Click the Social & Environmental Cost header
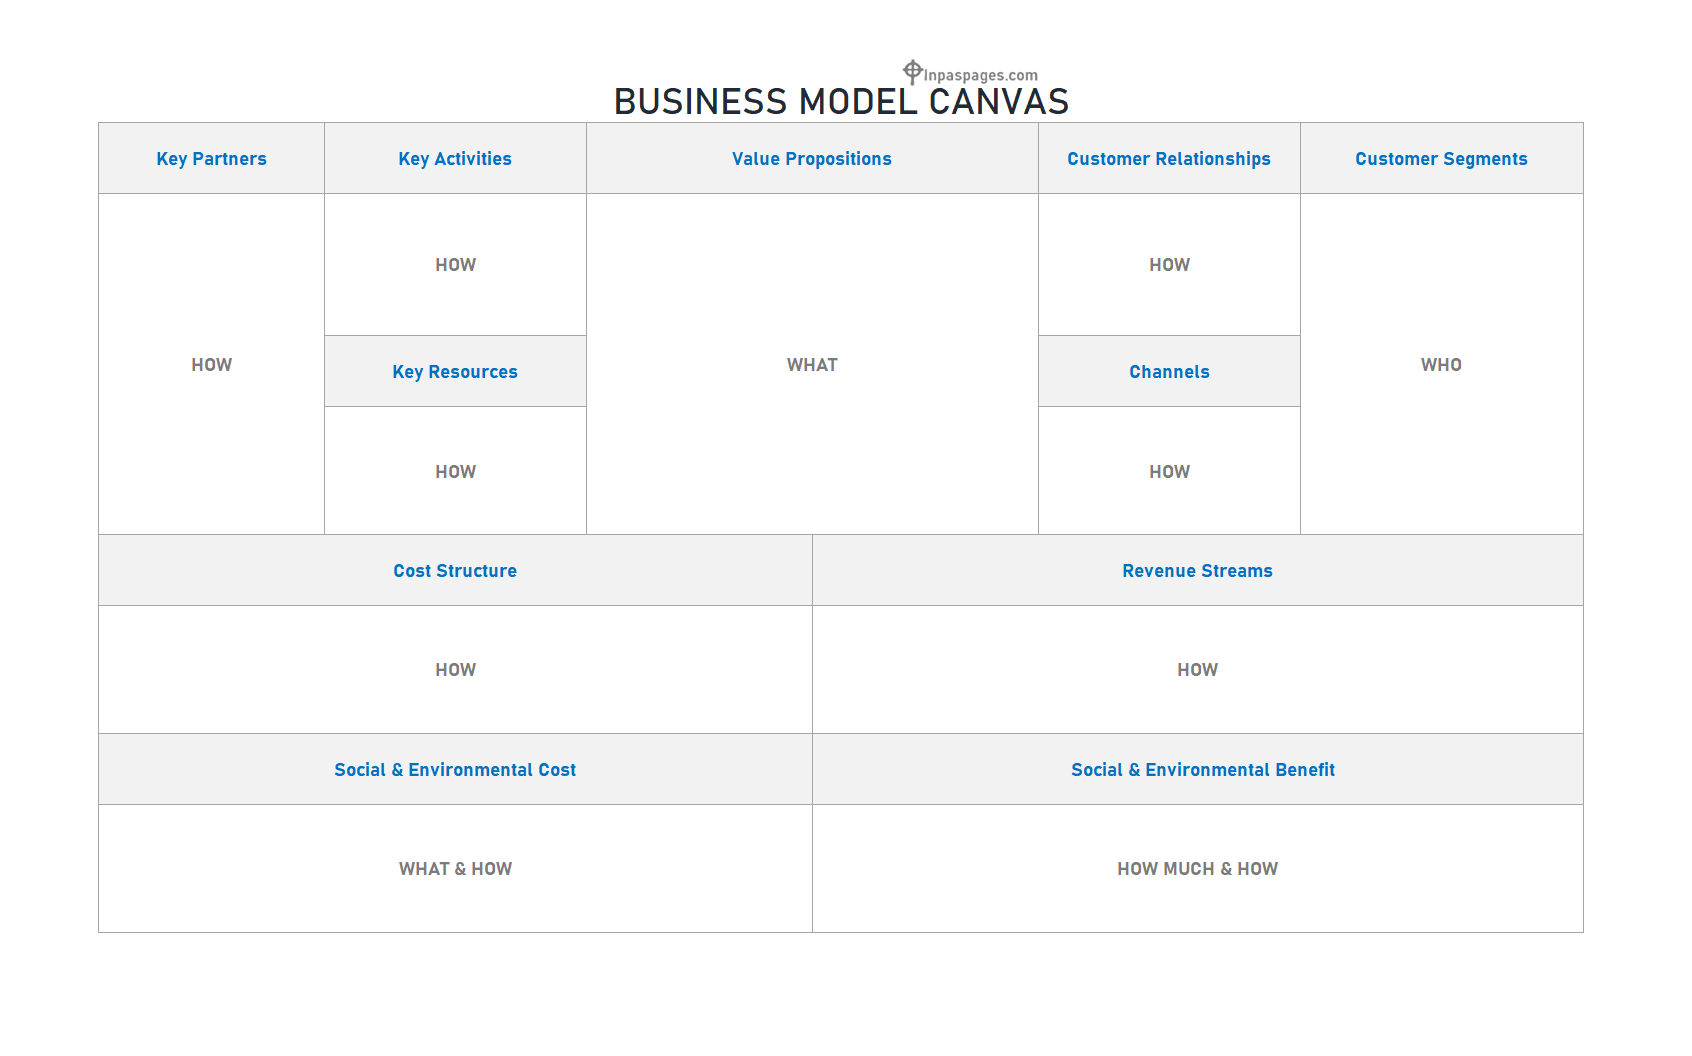The height and width of the screenshot is (1056, 1692). click(455, 769)
